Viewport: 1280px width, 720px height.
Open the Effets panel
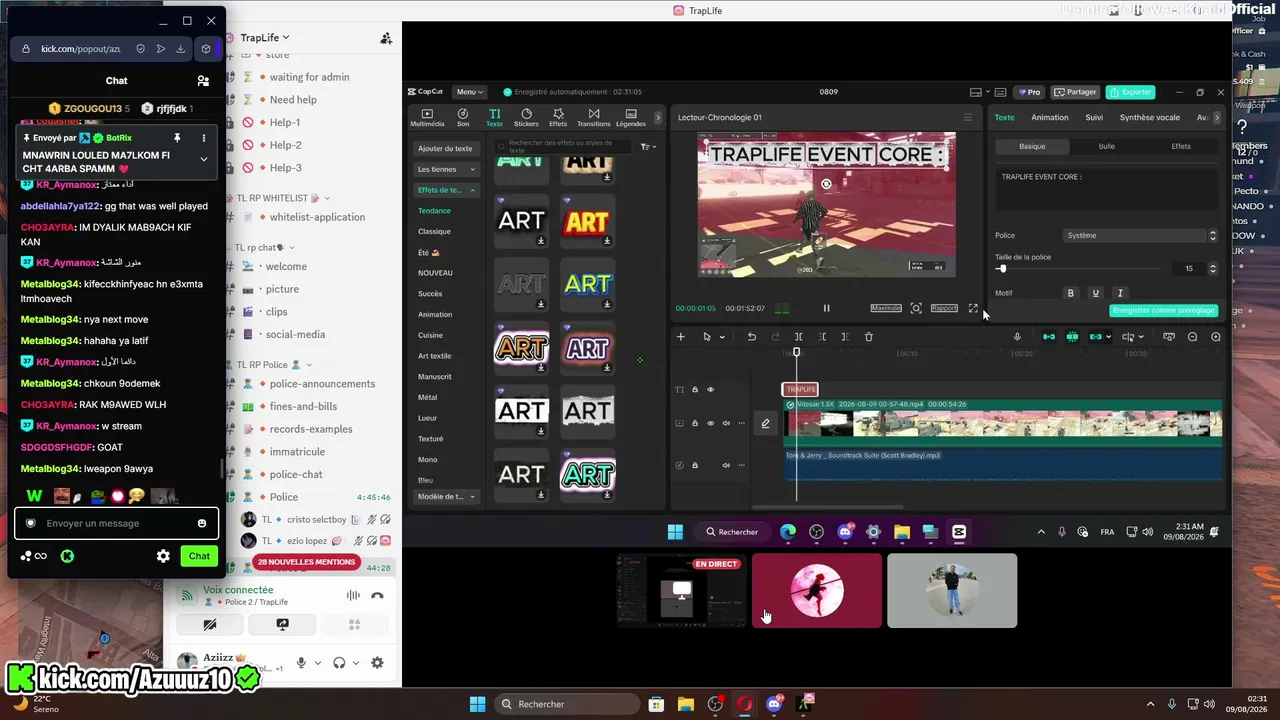[x=558, y=117]
